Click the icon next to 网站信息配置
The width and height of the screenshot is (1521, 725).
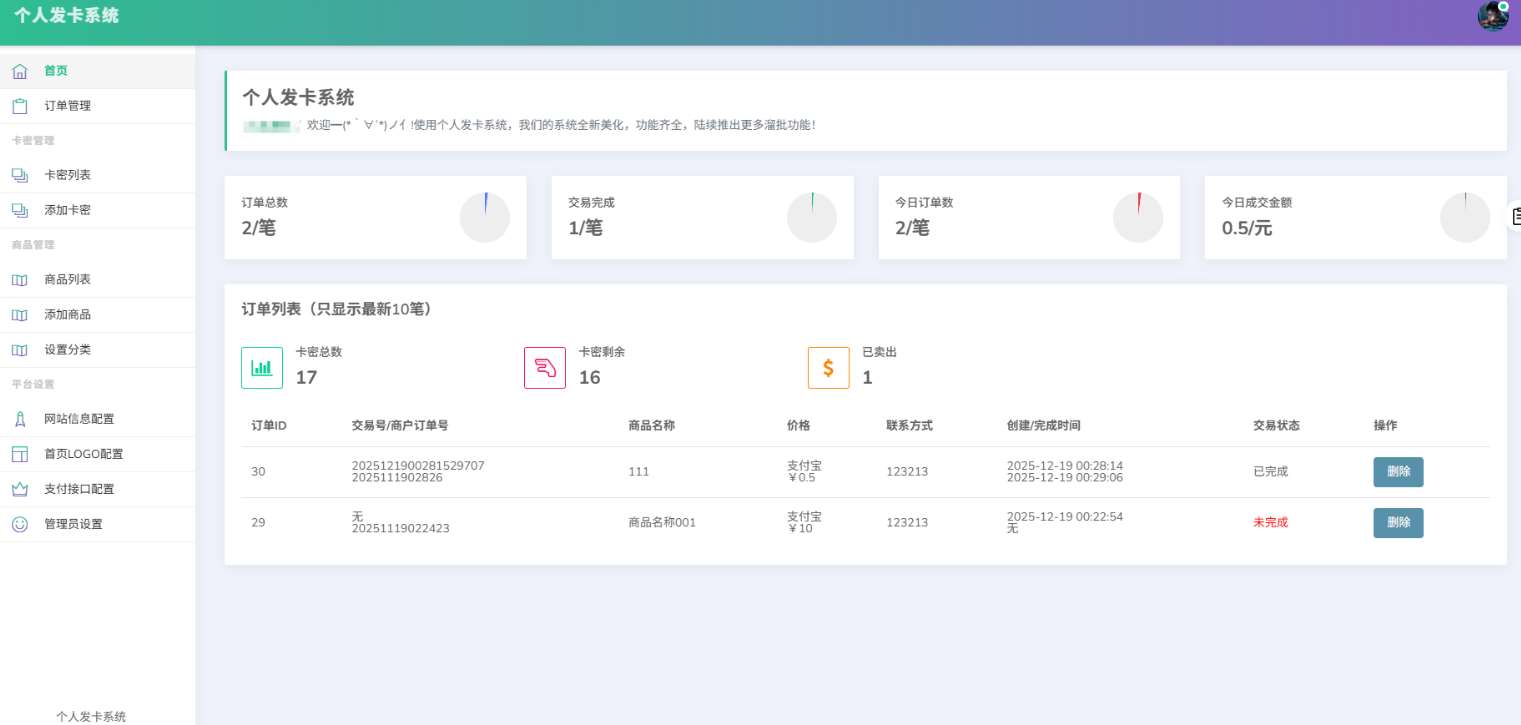pyautogui.click(x=20, y=419)
